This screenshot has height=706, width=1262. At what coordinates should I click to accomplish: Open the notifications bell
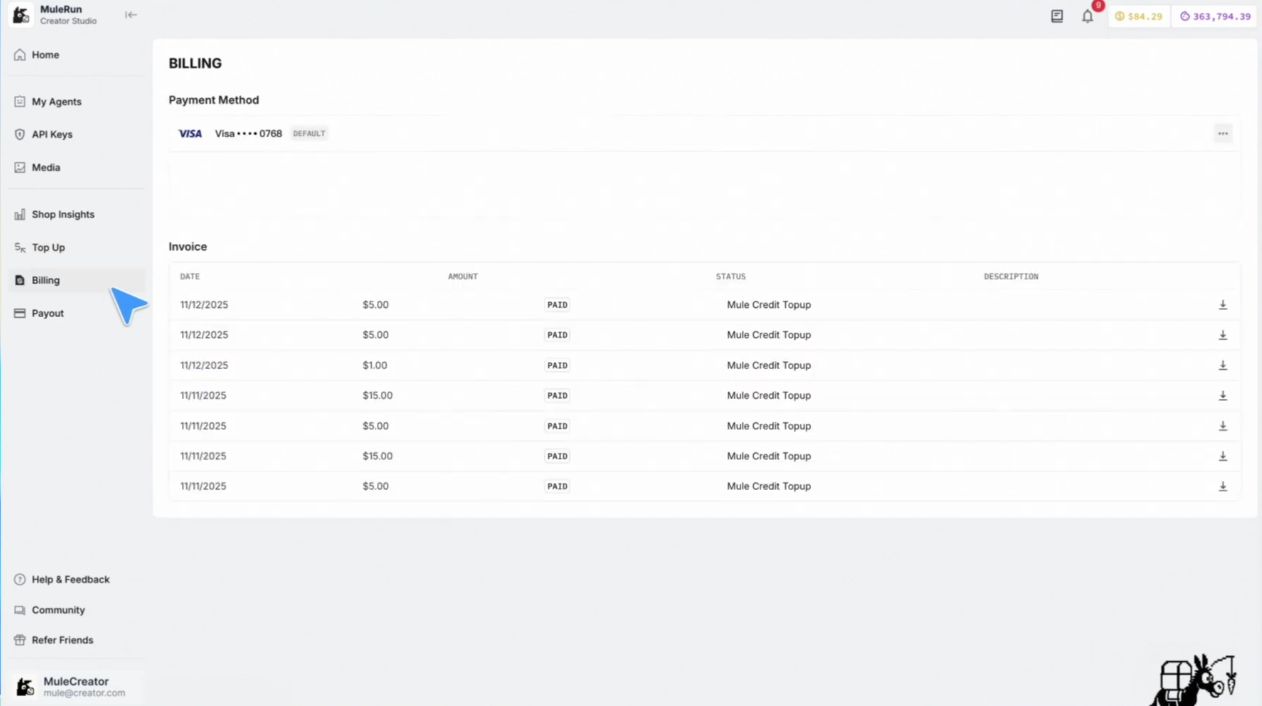1087,16
